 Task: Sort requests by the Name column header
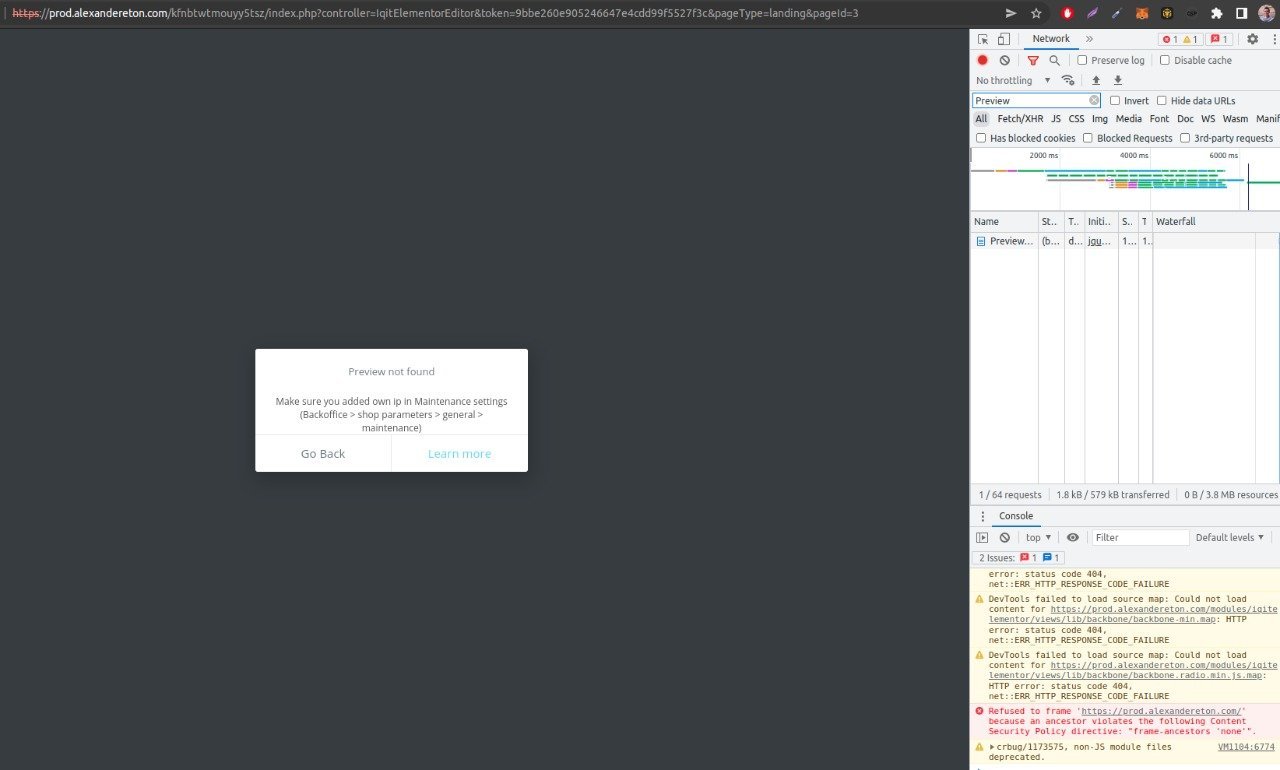[1004, 222]
